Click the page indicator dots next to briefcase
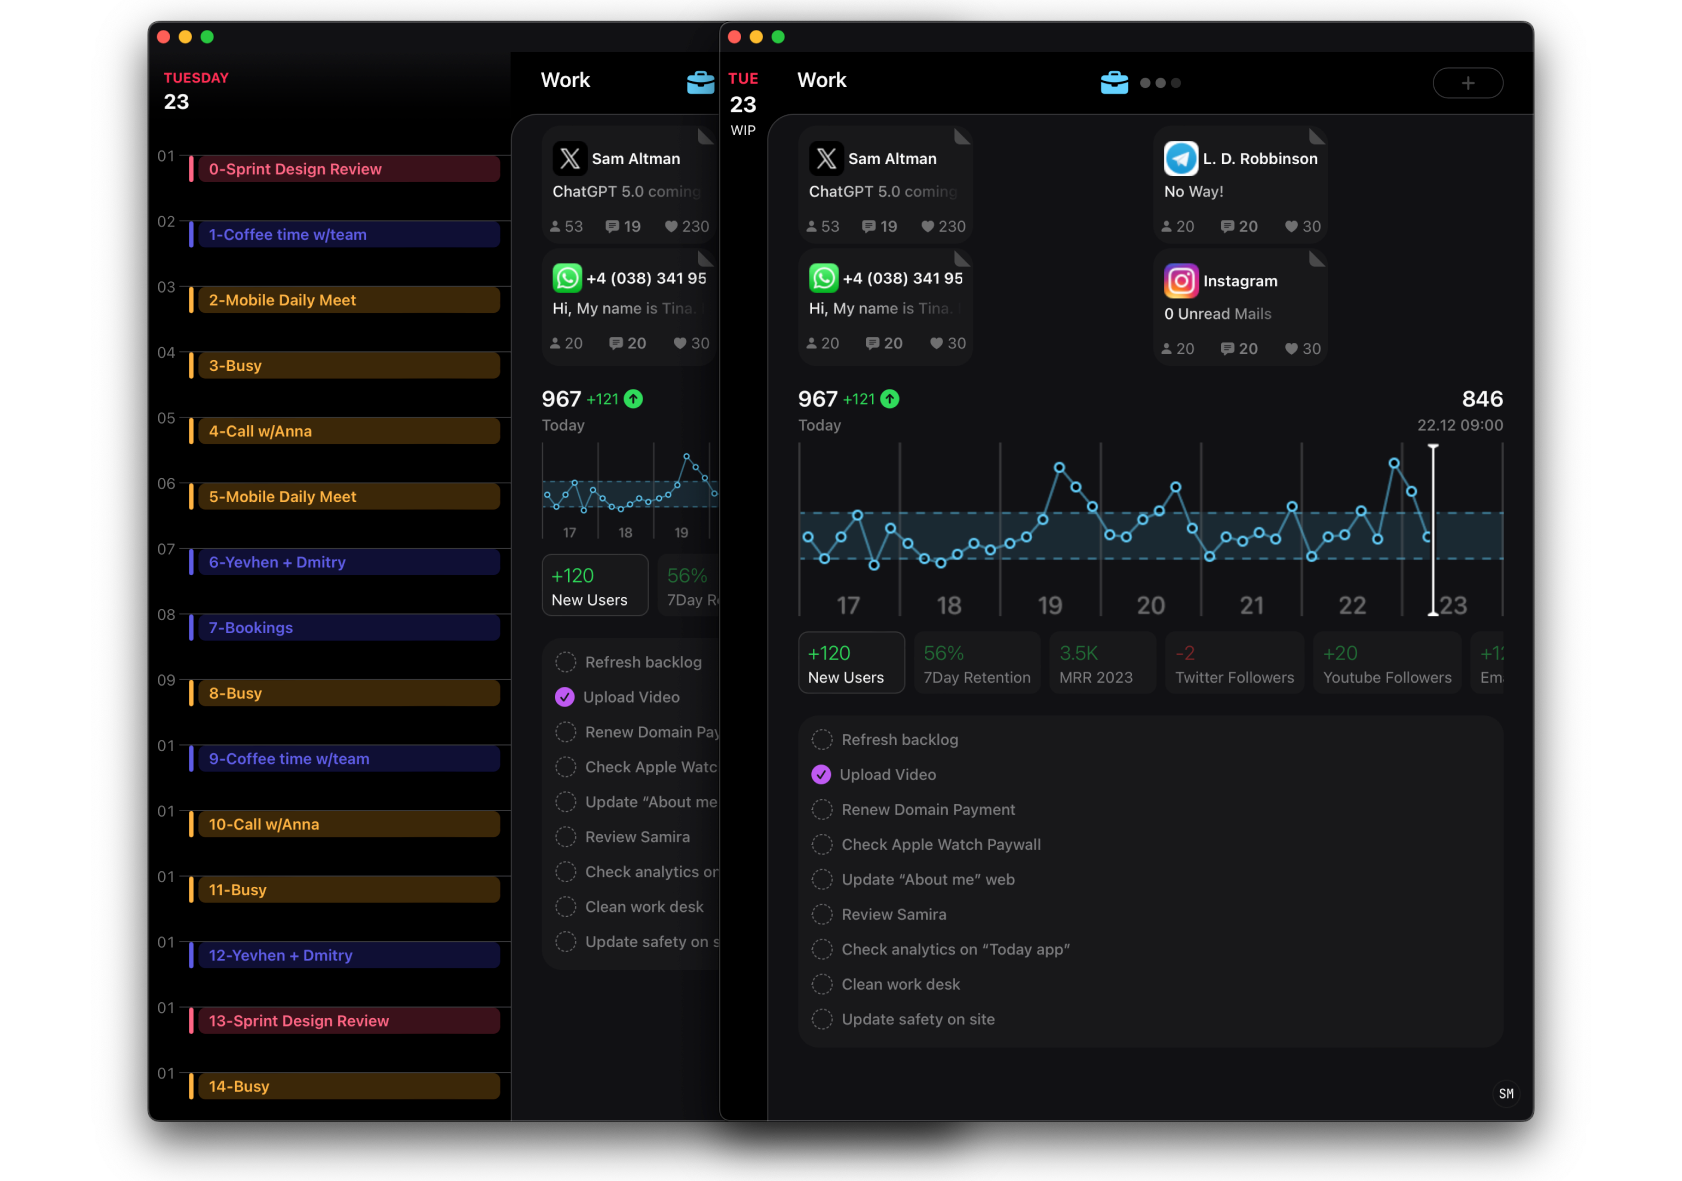The image size is (1682, 1181). point(1161,83)
